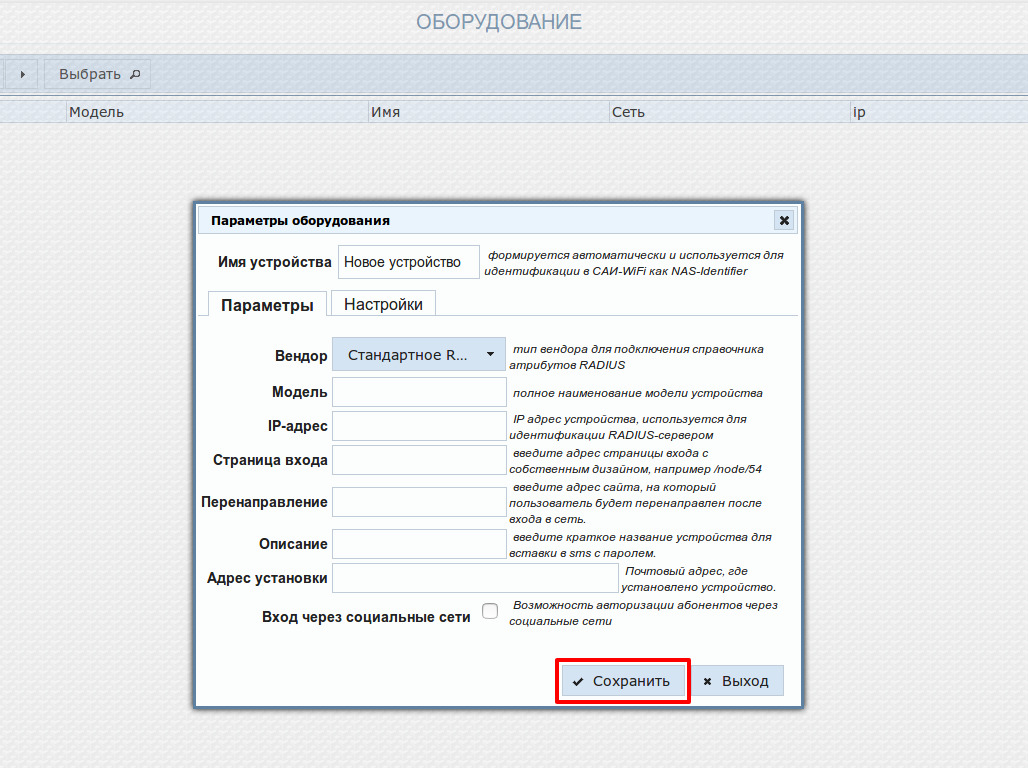
Task: Click the Модель input field
Action: click(418, 391)
